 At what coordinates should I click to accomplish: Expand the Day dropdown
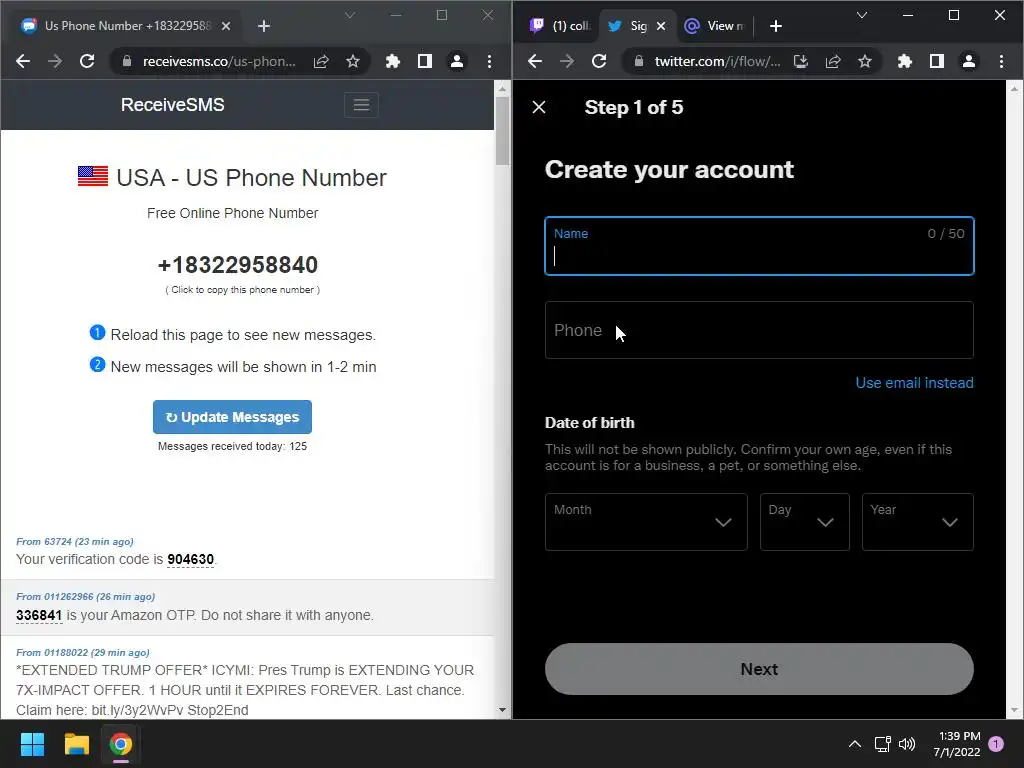click(x=805, y=522)
